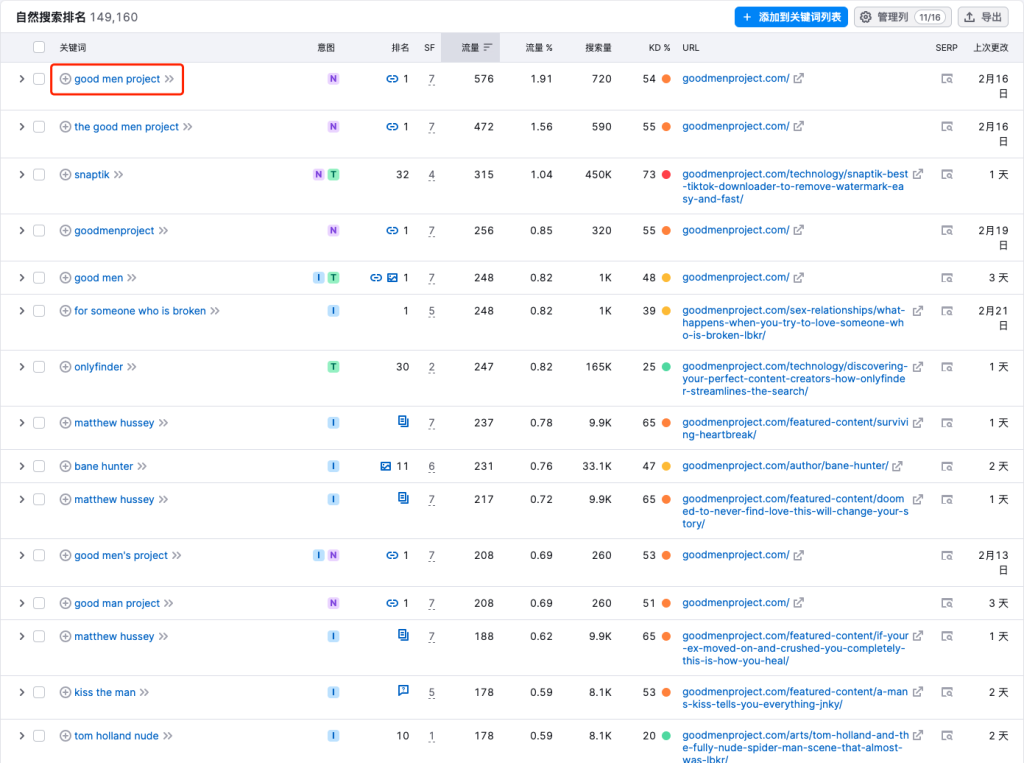The width and height of the screenshot is (1024, 763).
Task: Toggle the select-all checkbox in table header
Action: pyautogui.click(x=39, y=47)
